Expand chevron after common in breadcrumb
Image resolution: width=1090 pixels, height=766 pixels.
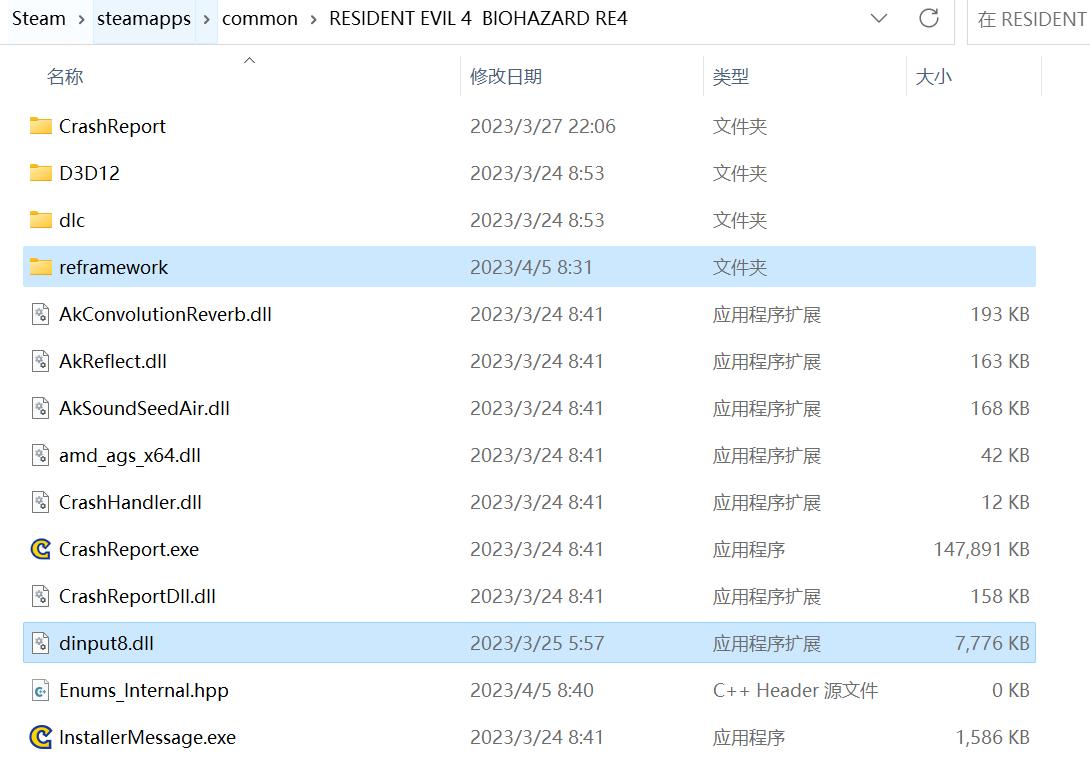pos(314,19)
